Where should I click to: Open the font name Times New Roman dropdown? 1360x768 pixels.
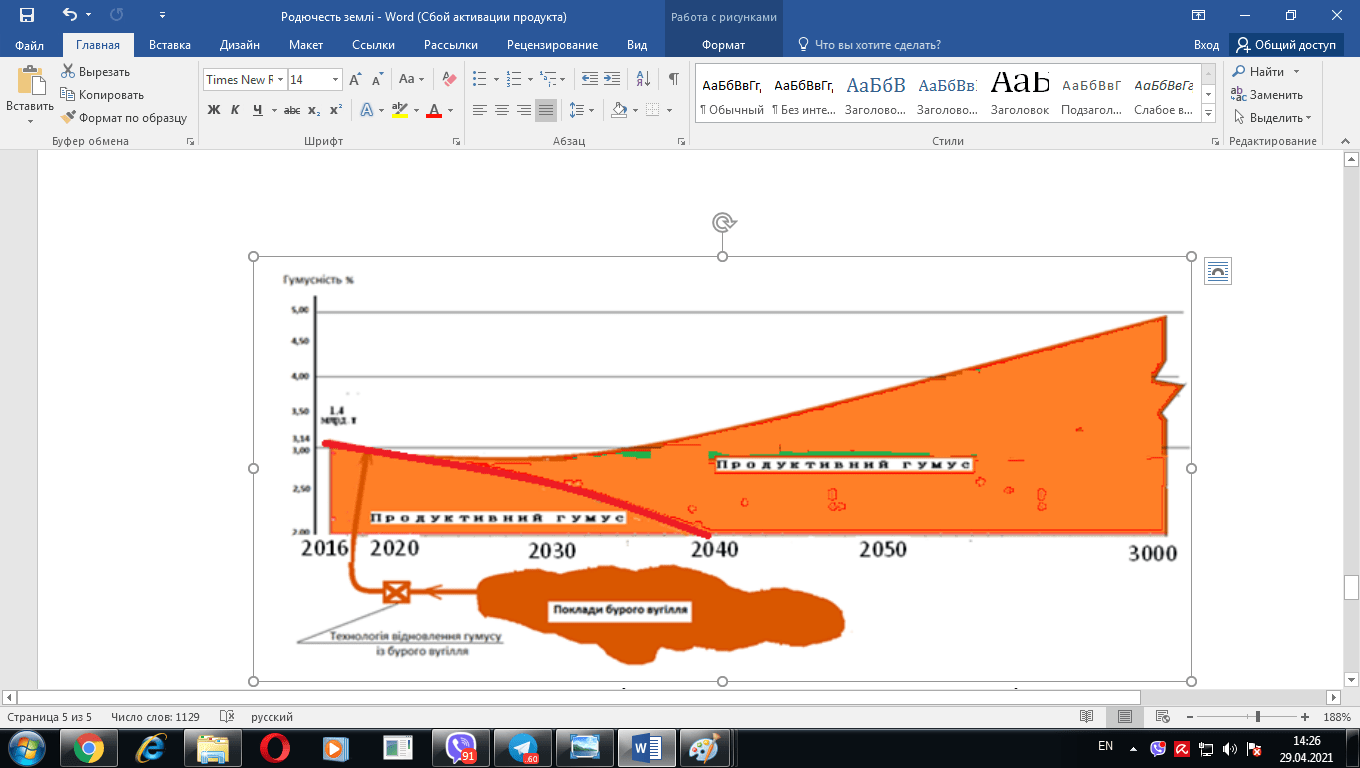coord(281,80)
